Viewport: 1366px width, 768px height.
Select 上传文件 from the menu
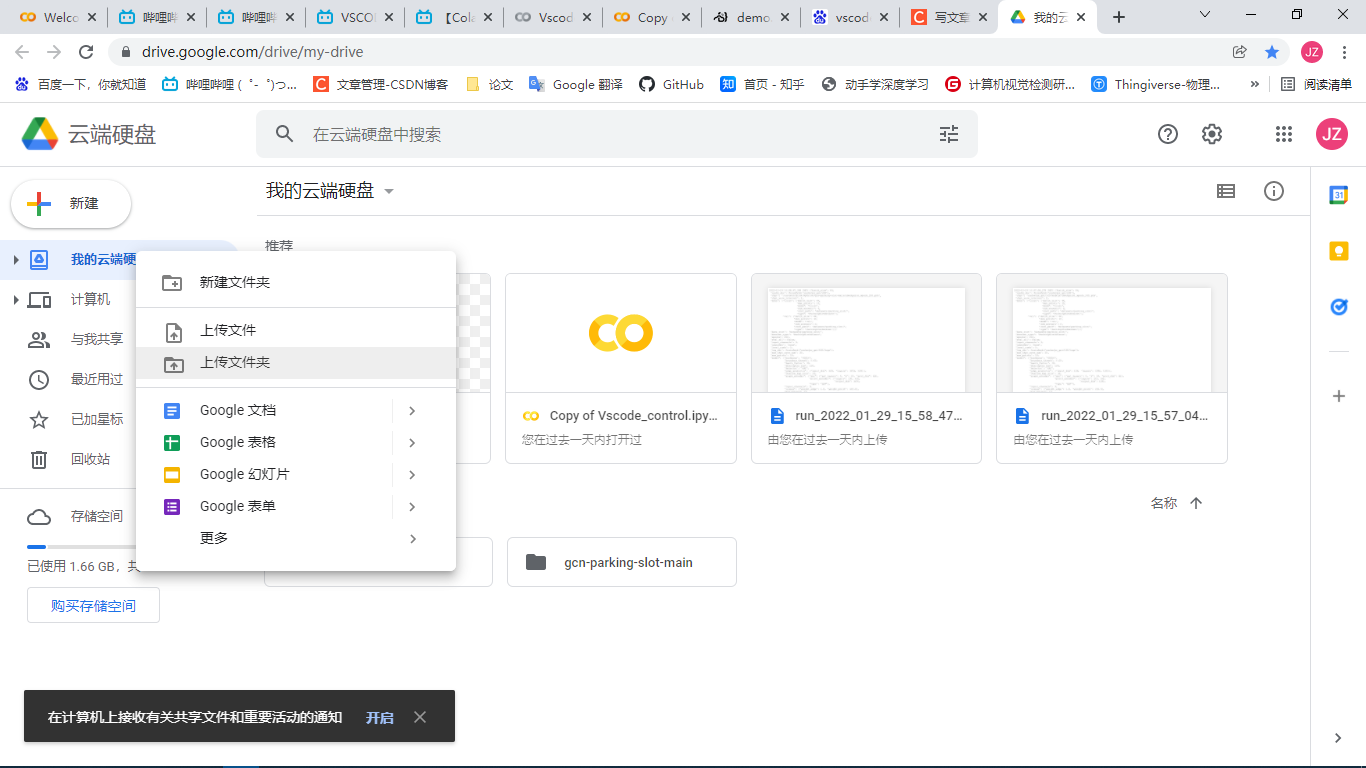click(229, 331)
